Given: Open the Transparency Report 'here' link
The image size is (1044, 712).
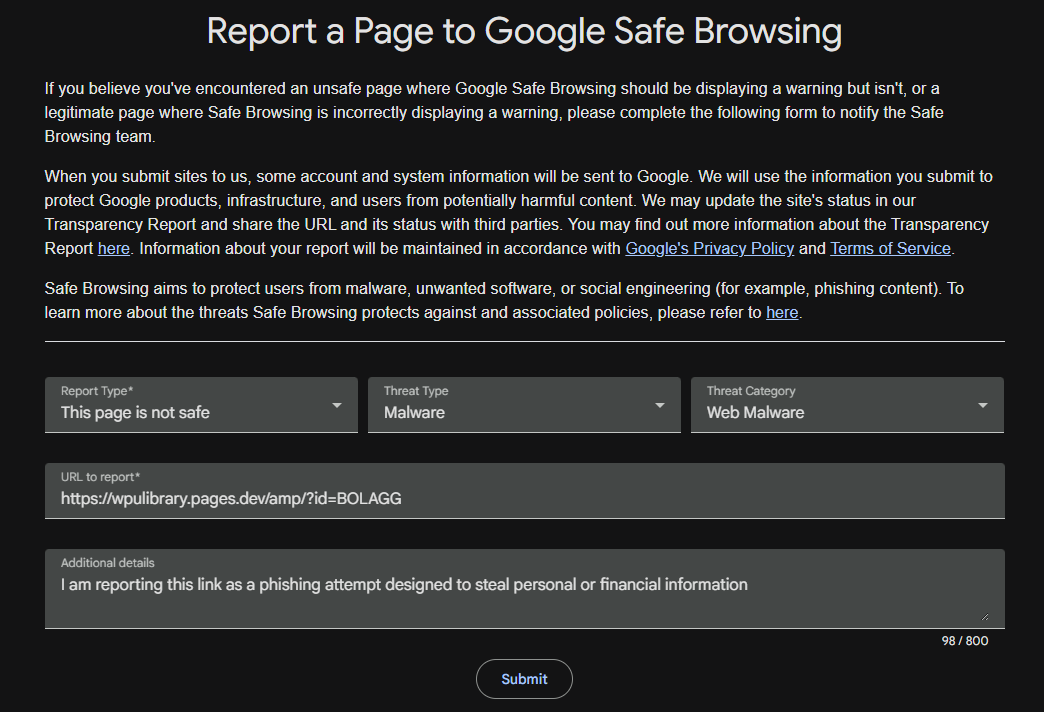Looking at the screenshot, I should [114, 248].
